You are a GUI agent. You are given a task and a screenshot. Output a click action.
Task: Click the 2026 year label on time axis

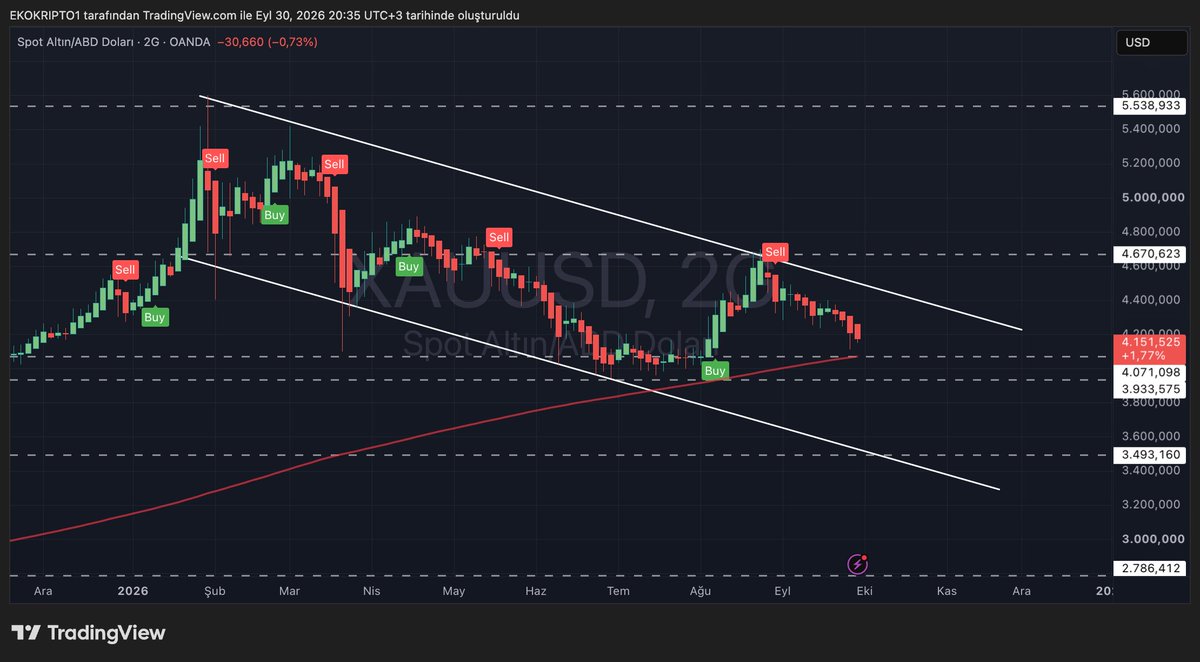(132, 591)
